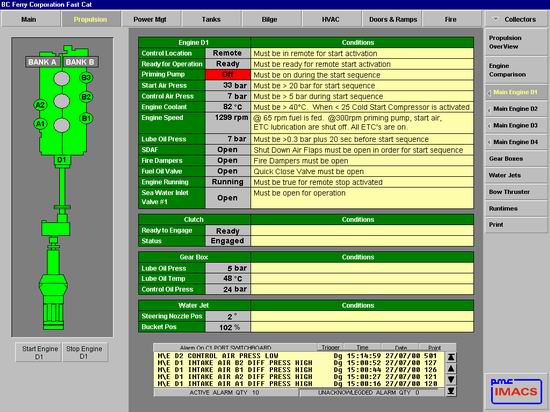Jump to bottom of alarm list

click(x=451, y=391)
